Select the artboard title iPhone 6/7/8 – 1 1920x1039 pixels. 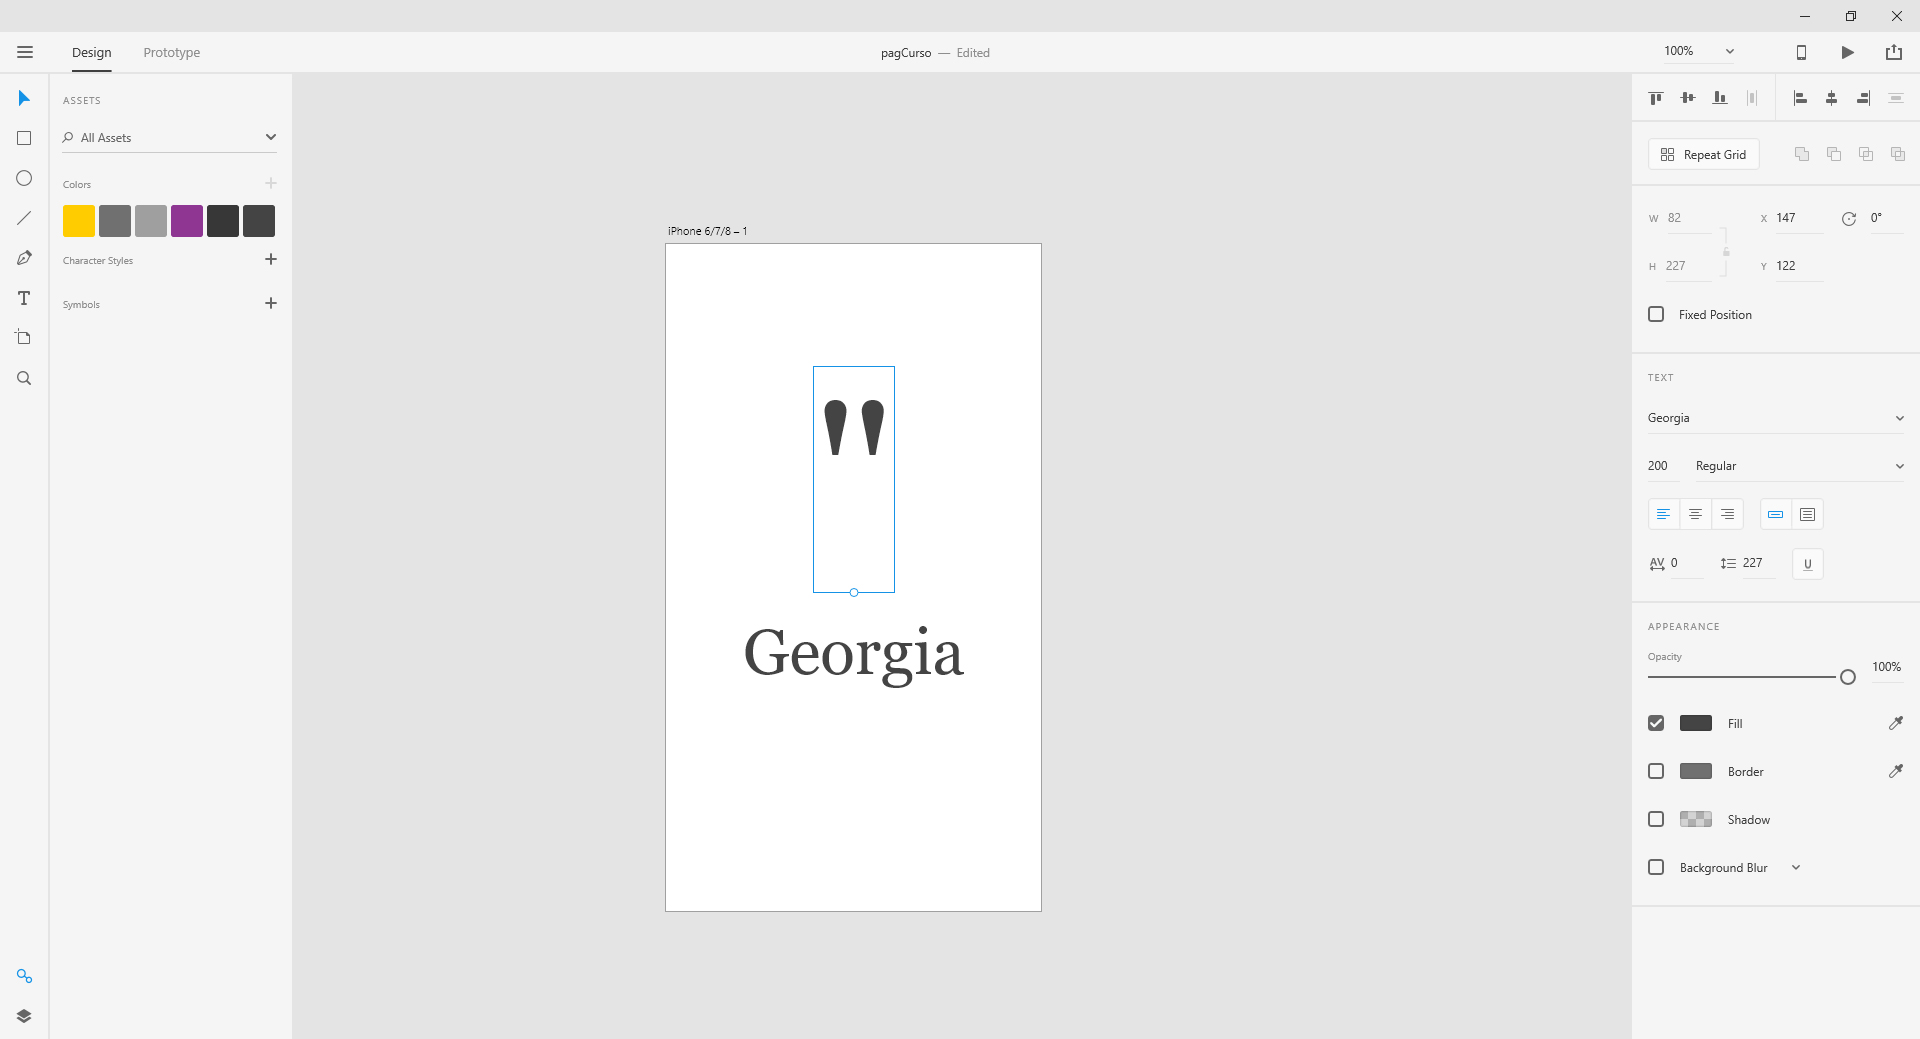coord(708,231)
